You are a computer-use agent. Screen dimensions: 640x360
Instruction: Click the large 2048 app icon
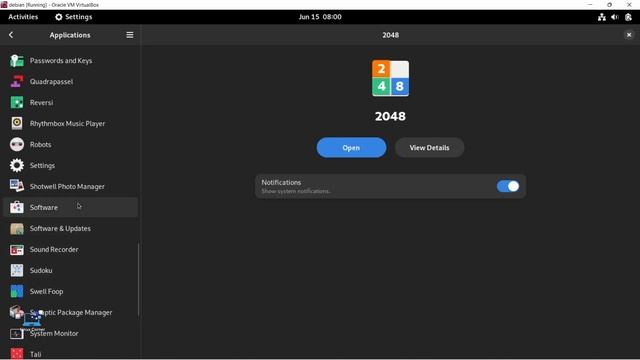(x=390, y=78)
